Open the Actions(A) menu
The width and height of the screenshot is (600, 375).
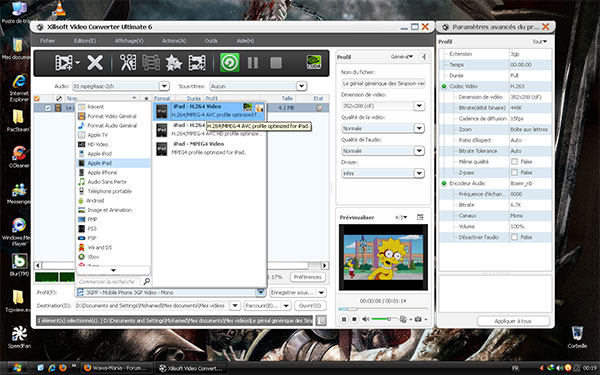pos(174,41)
